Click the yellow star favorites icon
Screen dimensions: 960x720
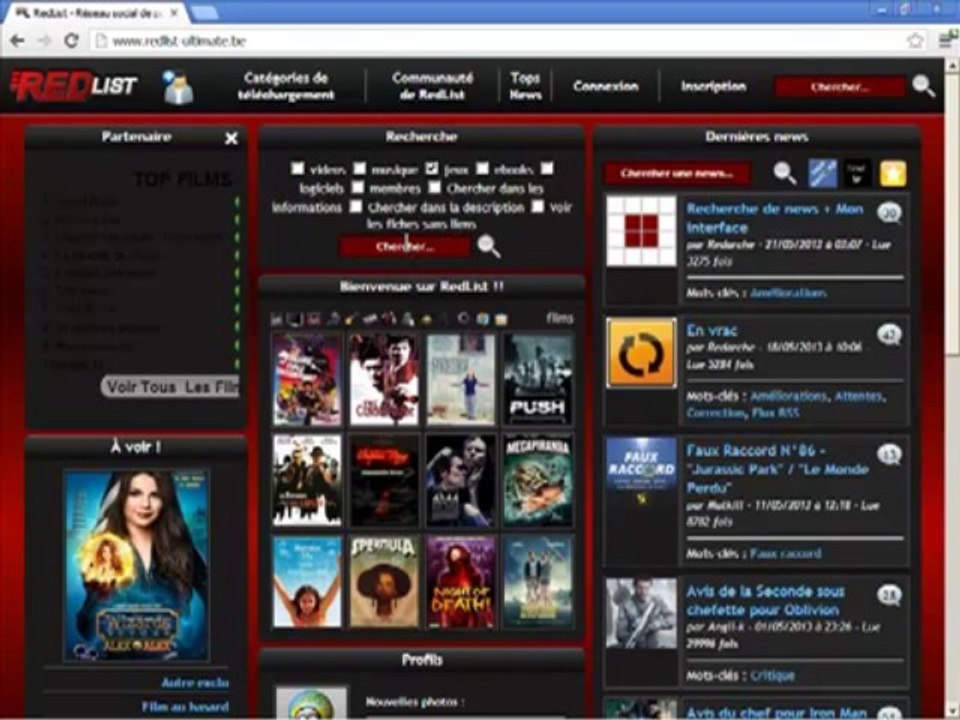[892, 174]
